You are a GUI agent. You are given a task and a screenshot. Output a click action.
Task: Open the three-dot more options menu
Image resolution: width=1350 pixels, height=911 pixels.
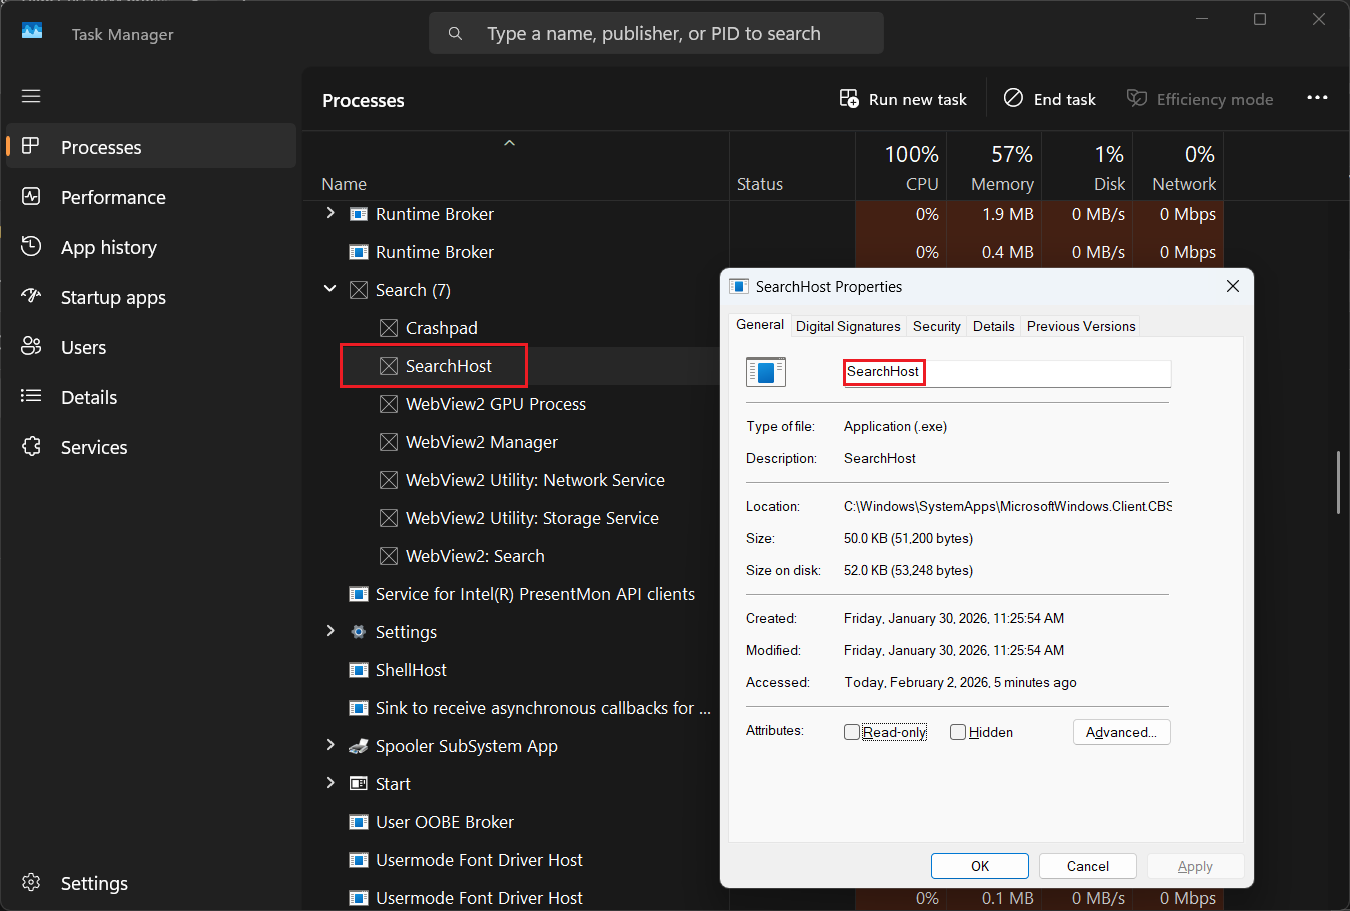click(1317, 98)
